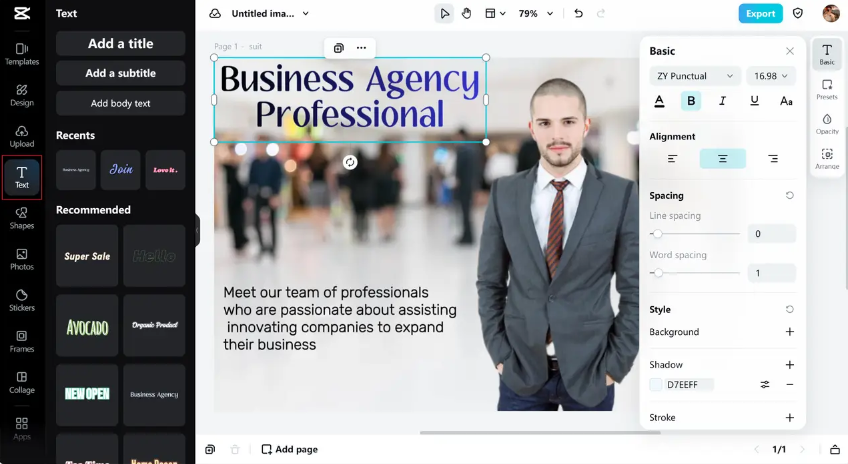848x464 pixels.
Task: Open the Opacity panel icon
Action: 827,124
